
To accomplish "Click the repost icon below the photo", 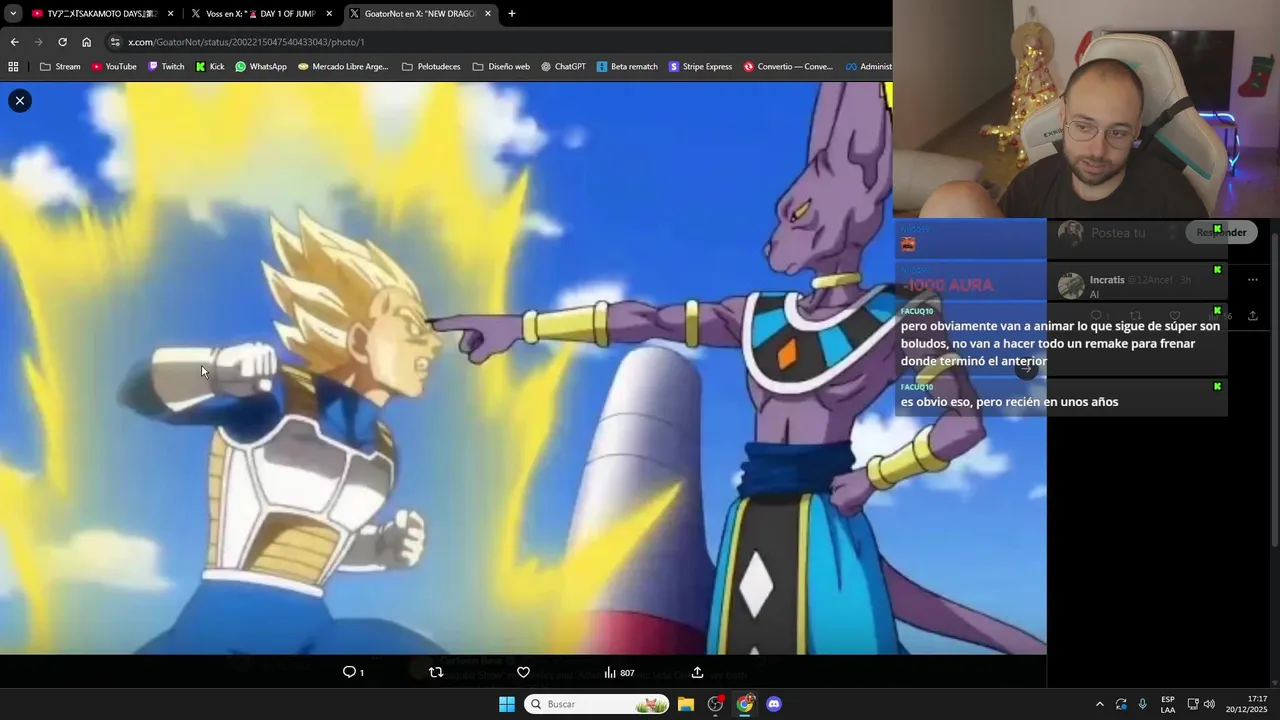I will click(436, 672).
